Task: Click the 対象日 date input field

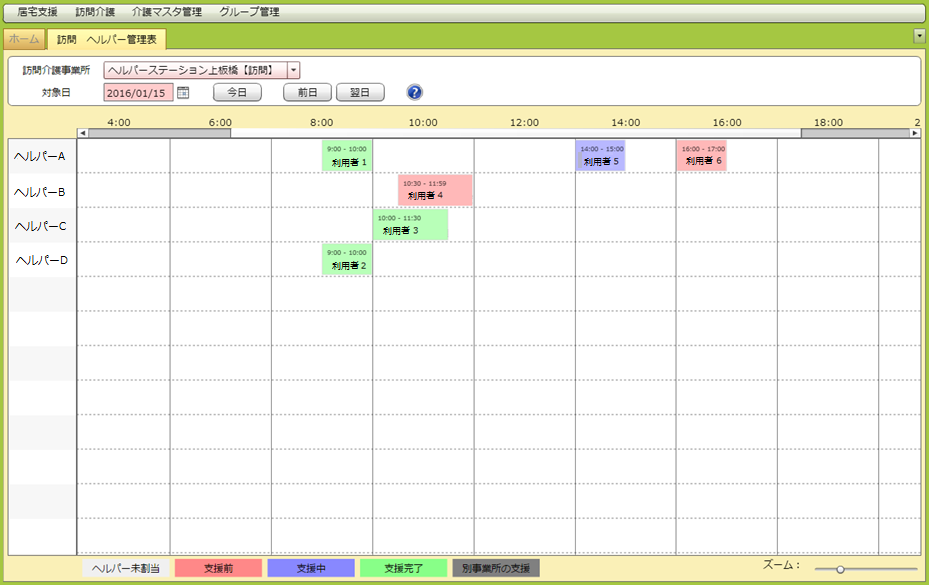Action: pyautogui.click(x=138, y=93)
